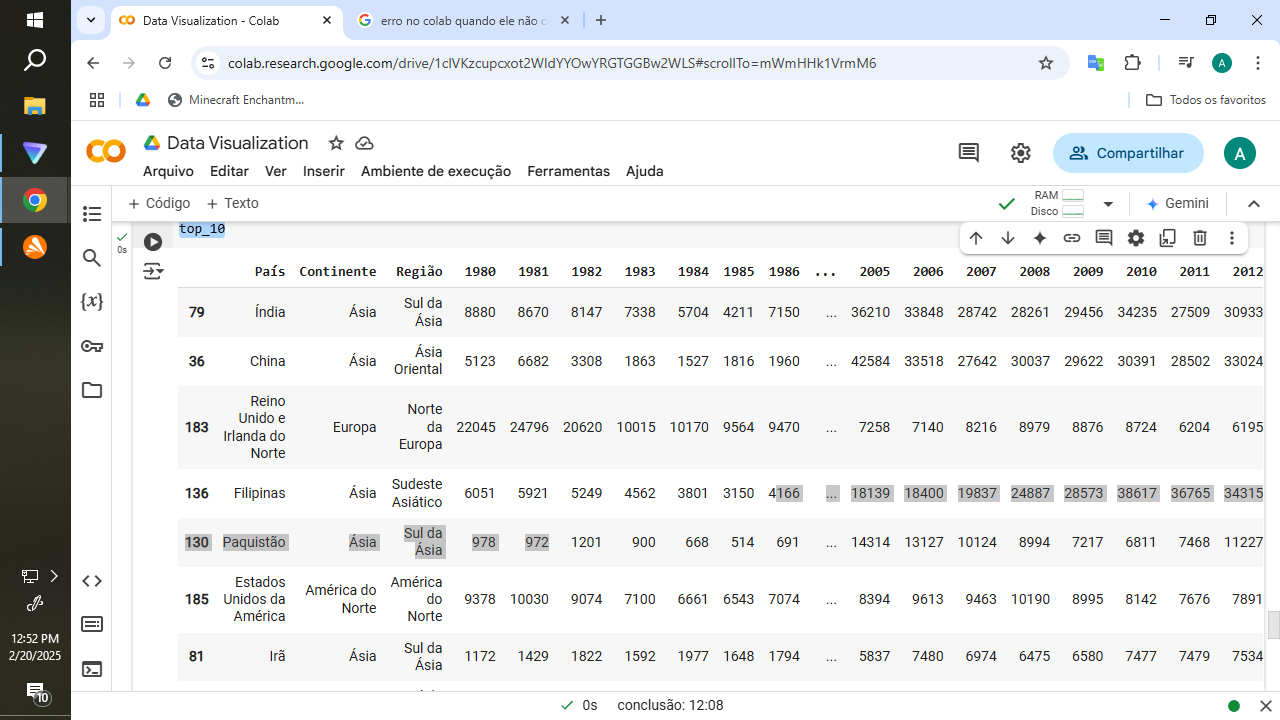Close the bottom status bar
Screen dimensions: 1280x720
(1265, 705)
